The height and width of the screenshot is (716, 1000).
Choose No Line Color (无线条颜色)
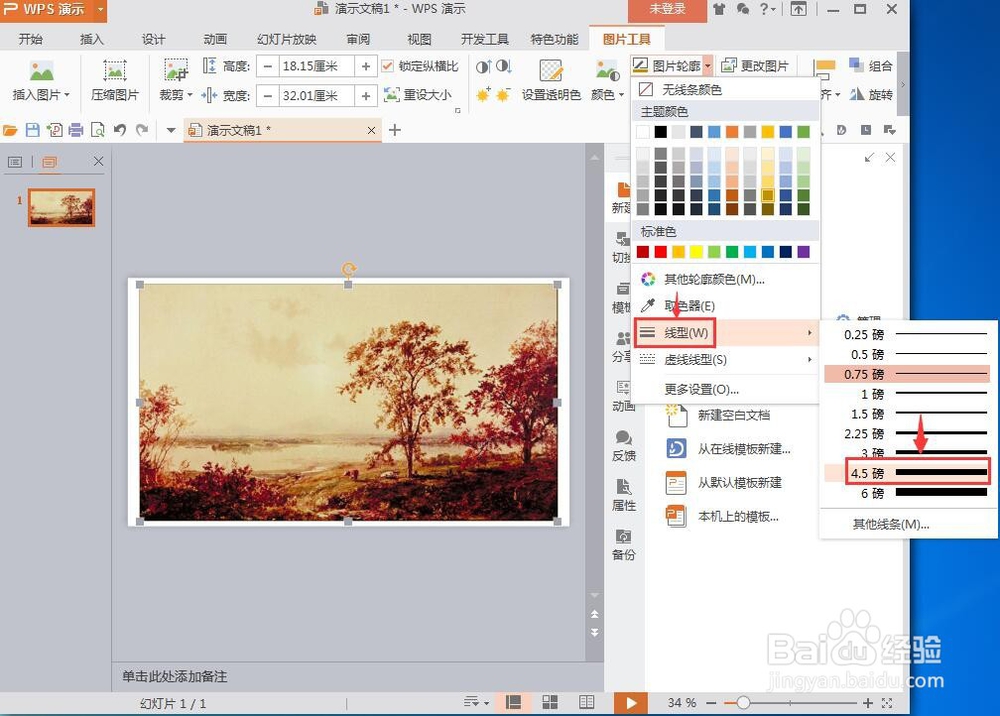(724, 89)
